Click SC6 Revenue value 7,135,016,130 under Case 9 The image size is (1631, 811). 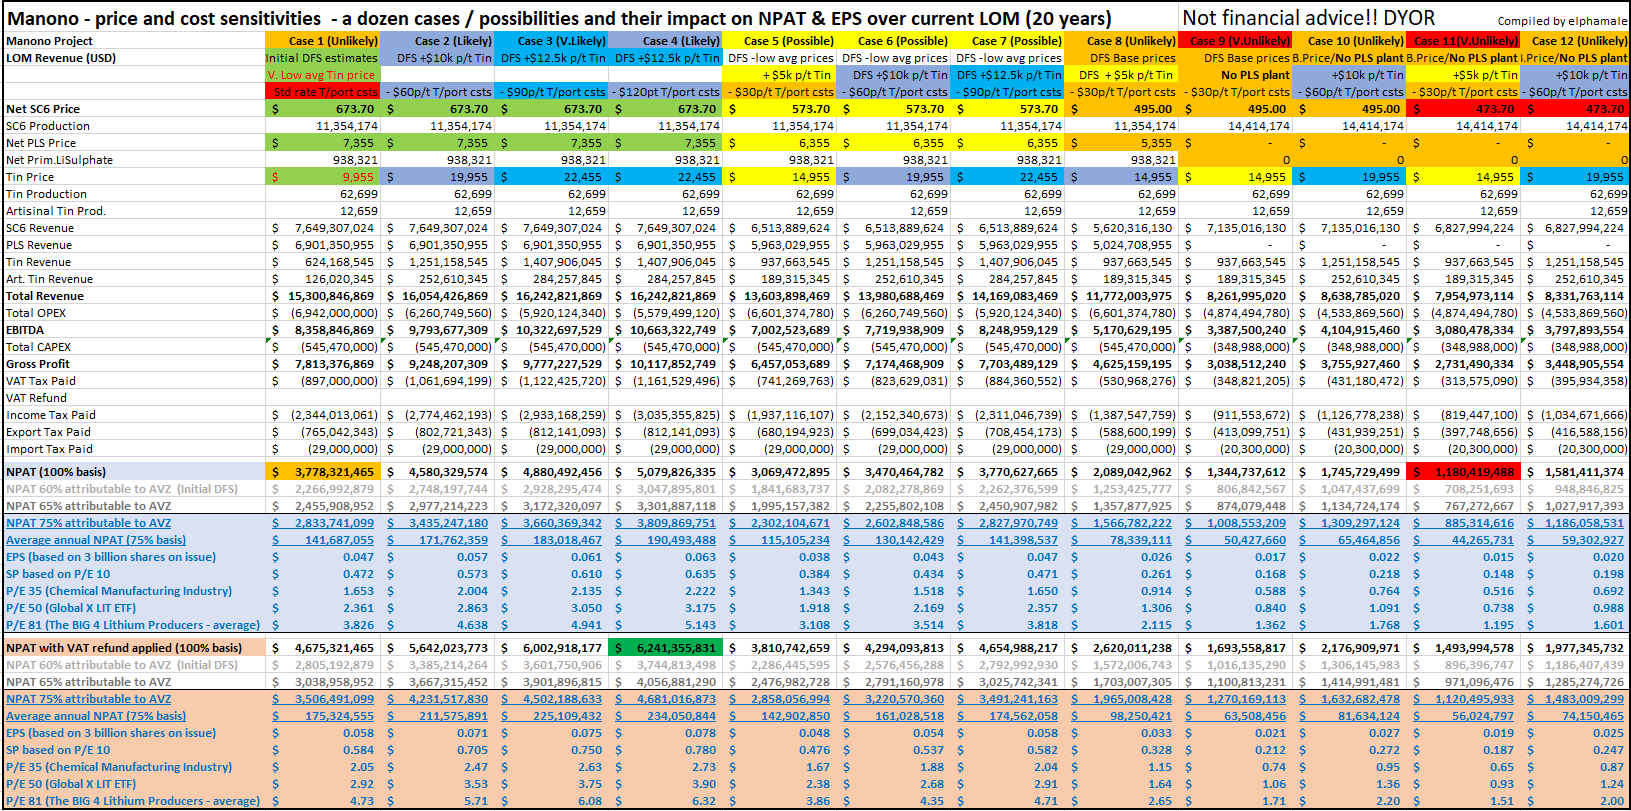pos(1235,228)
